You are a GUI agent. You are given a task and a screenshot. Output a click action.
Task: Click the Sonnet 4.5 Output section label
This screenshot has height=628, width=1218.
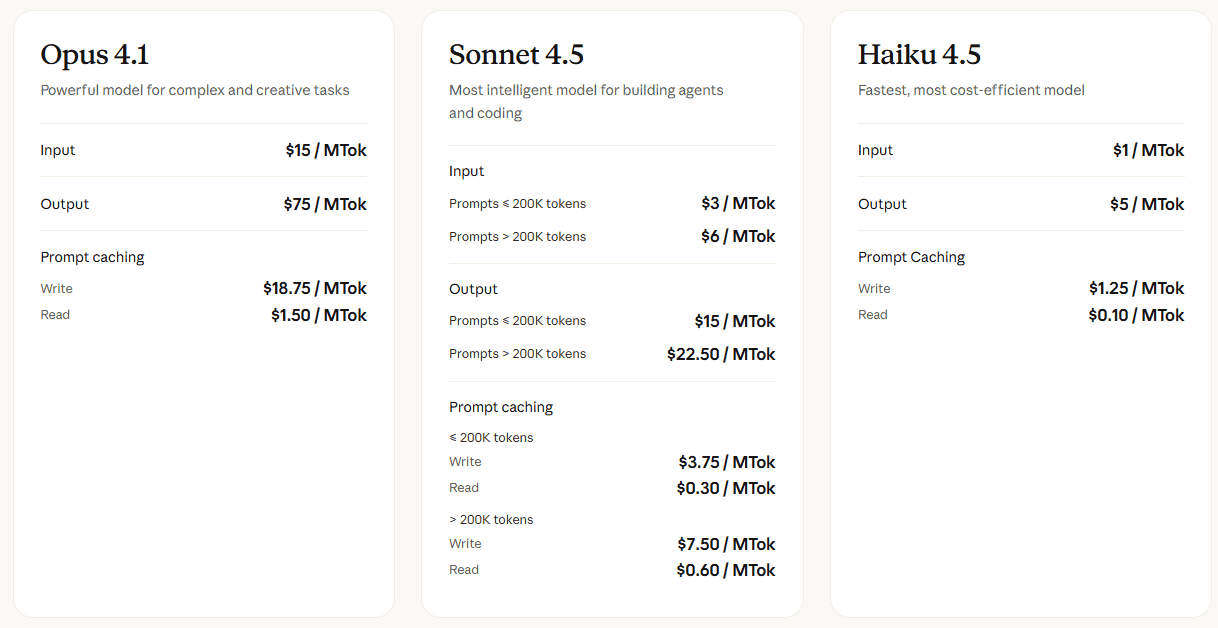473,289
